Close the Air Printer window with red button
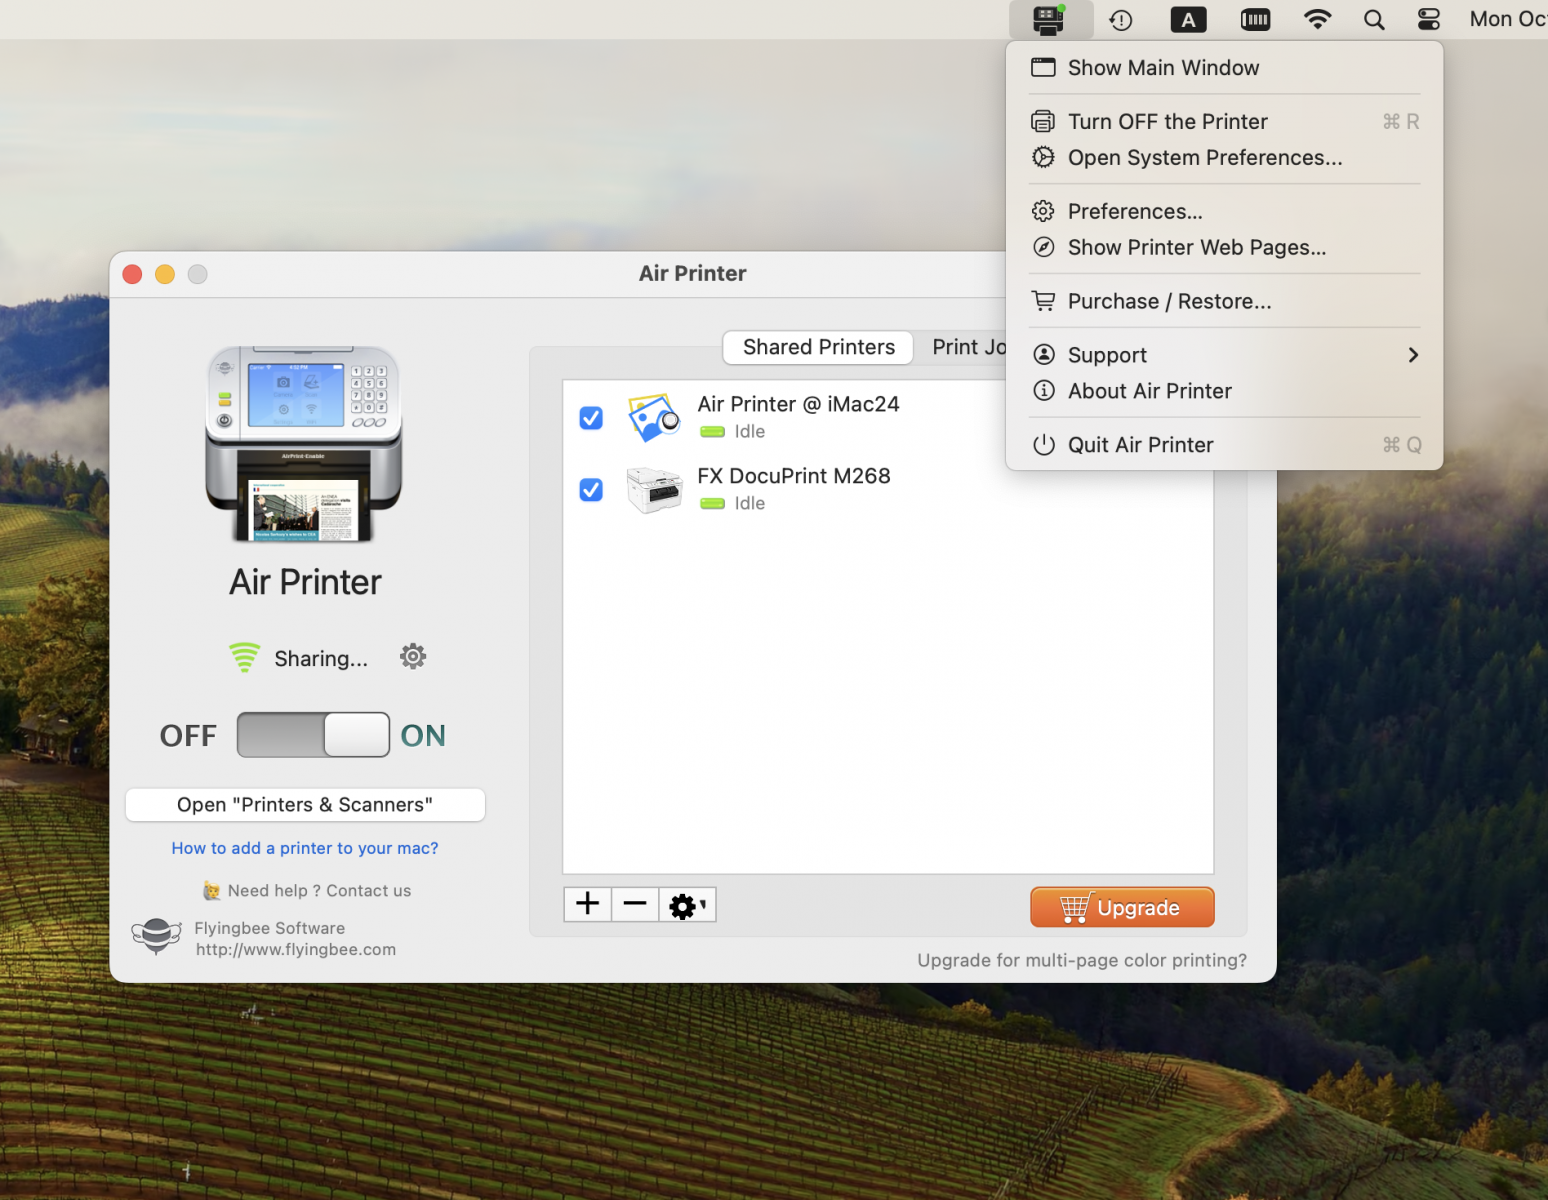1548x1200 pixels. [132, 274]
